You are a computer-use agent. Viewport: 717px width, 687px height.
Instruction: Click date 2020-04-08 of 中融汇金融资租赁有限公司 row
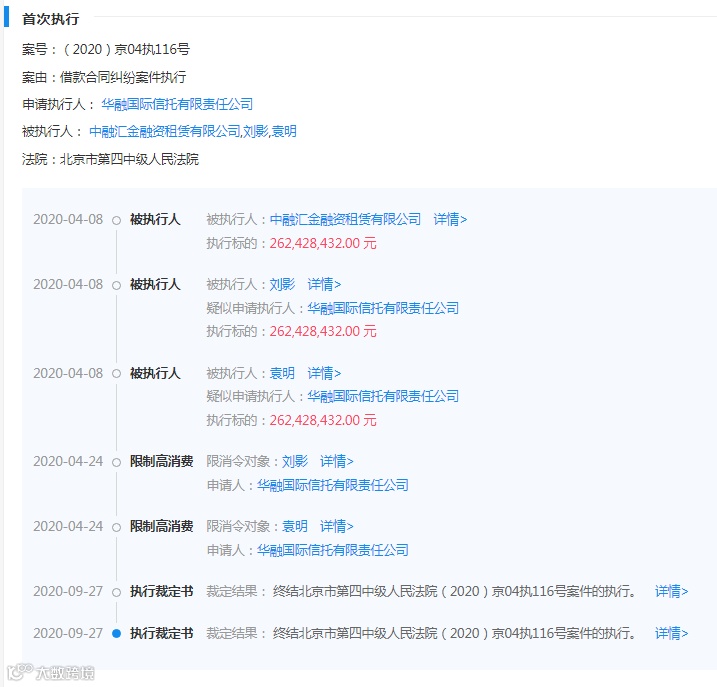coord(68,220)
